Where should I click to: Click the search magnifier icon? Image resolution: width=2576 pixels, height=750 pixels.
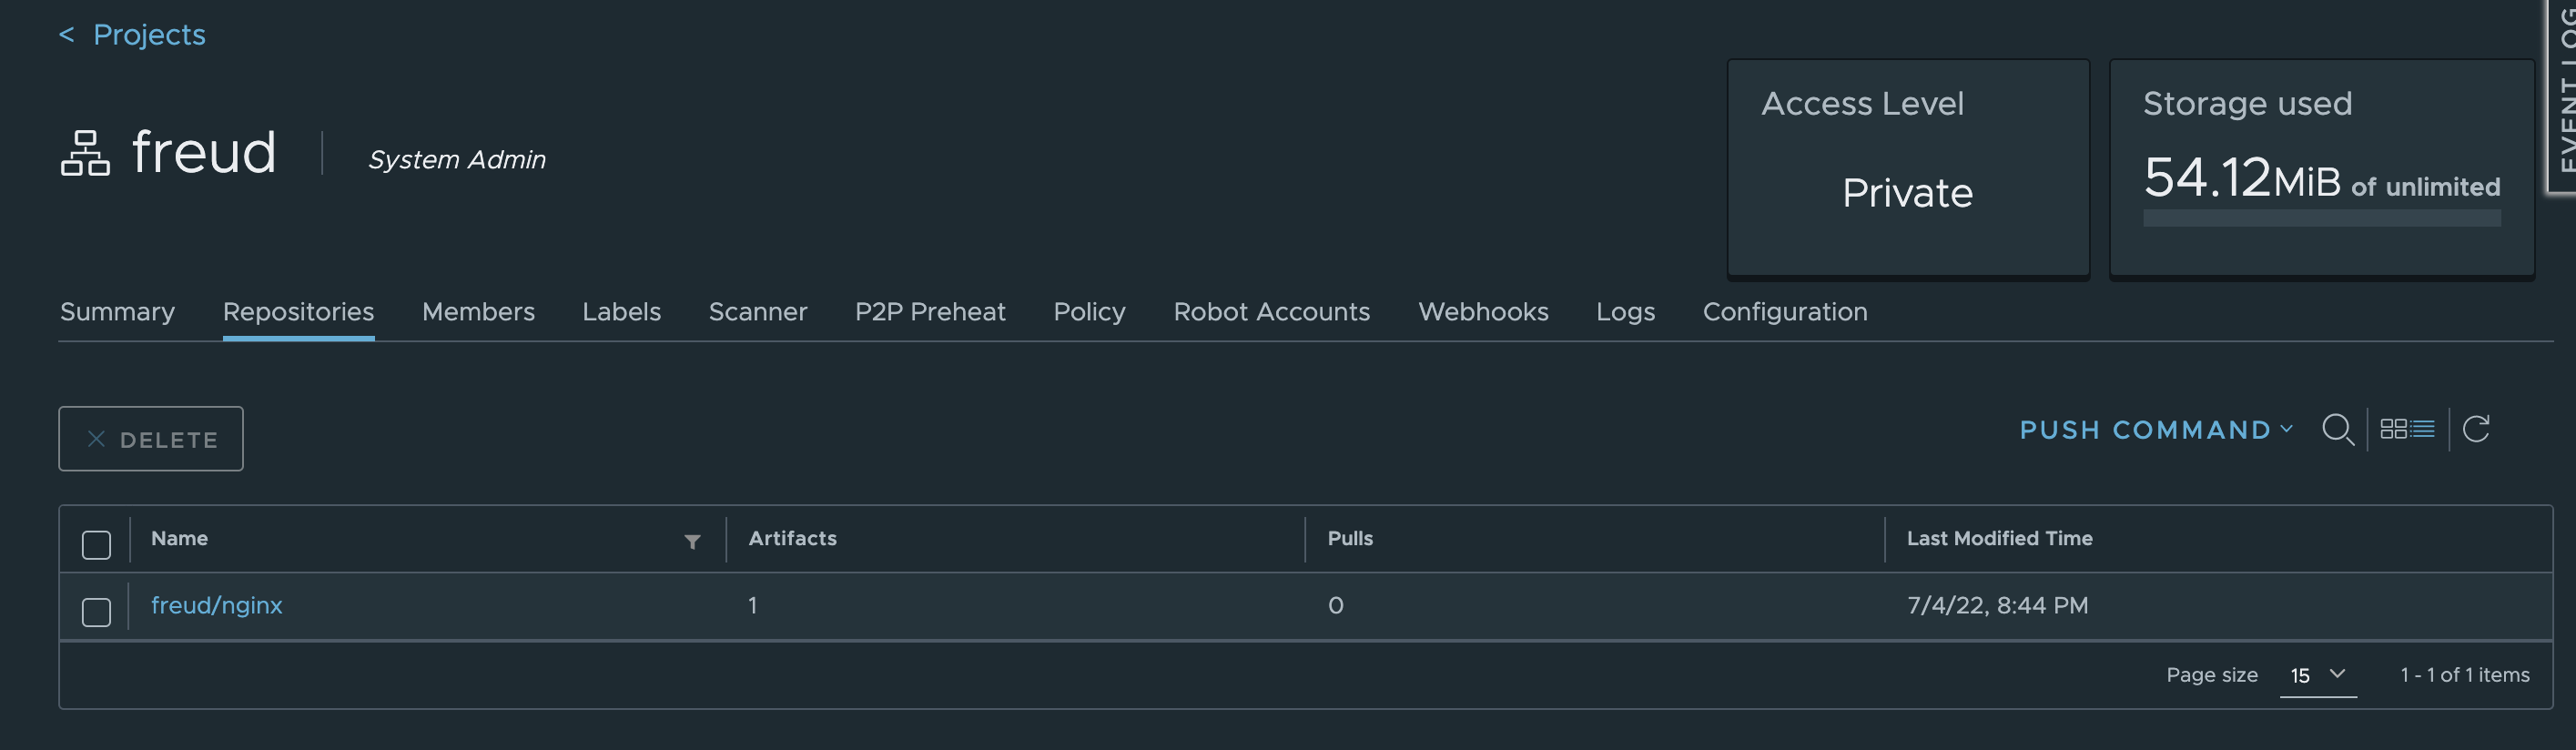(x=2337, y=430)
